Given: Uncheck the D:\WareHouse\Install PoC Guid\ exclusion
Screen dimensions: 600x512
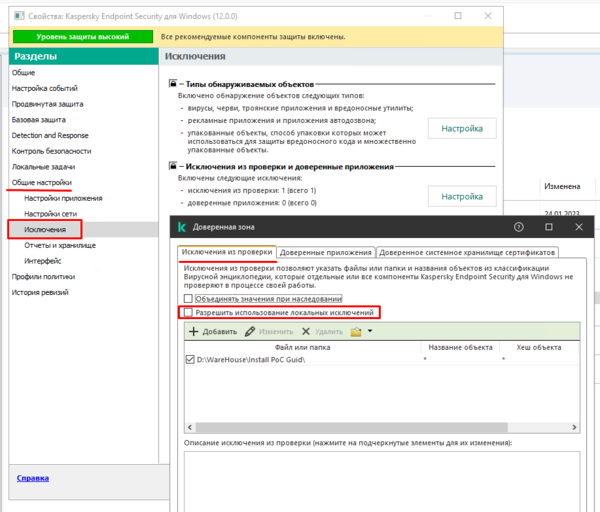Looking at the screenshot, I should pos(191,360).
